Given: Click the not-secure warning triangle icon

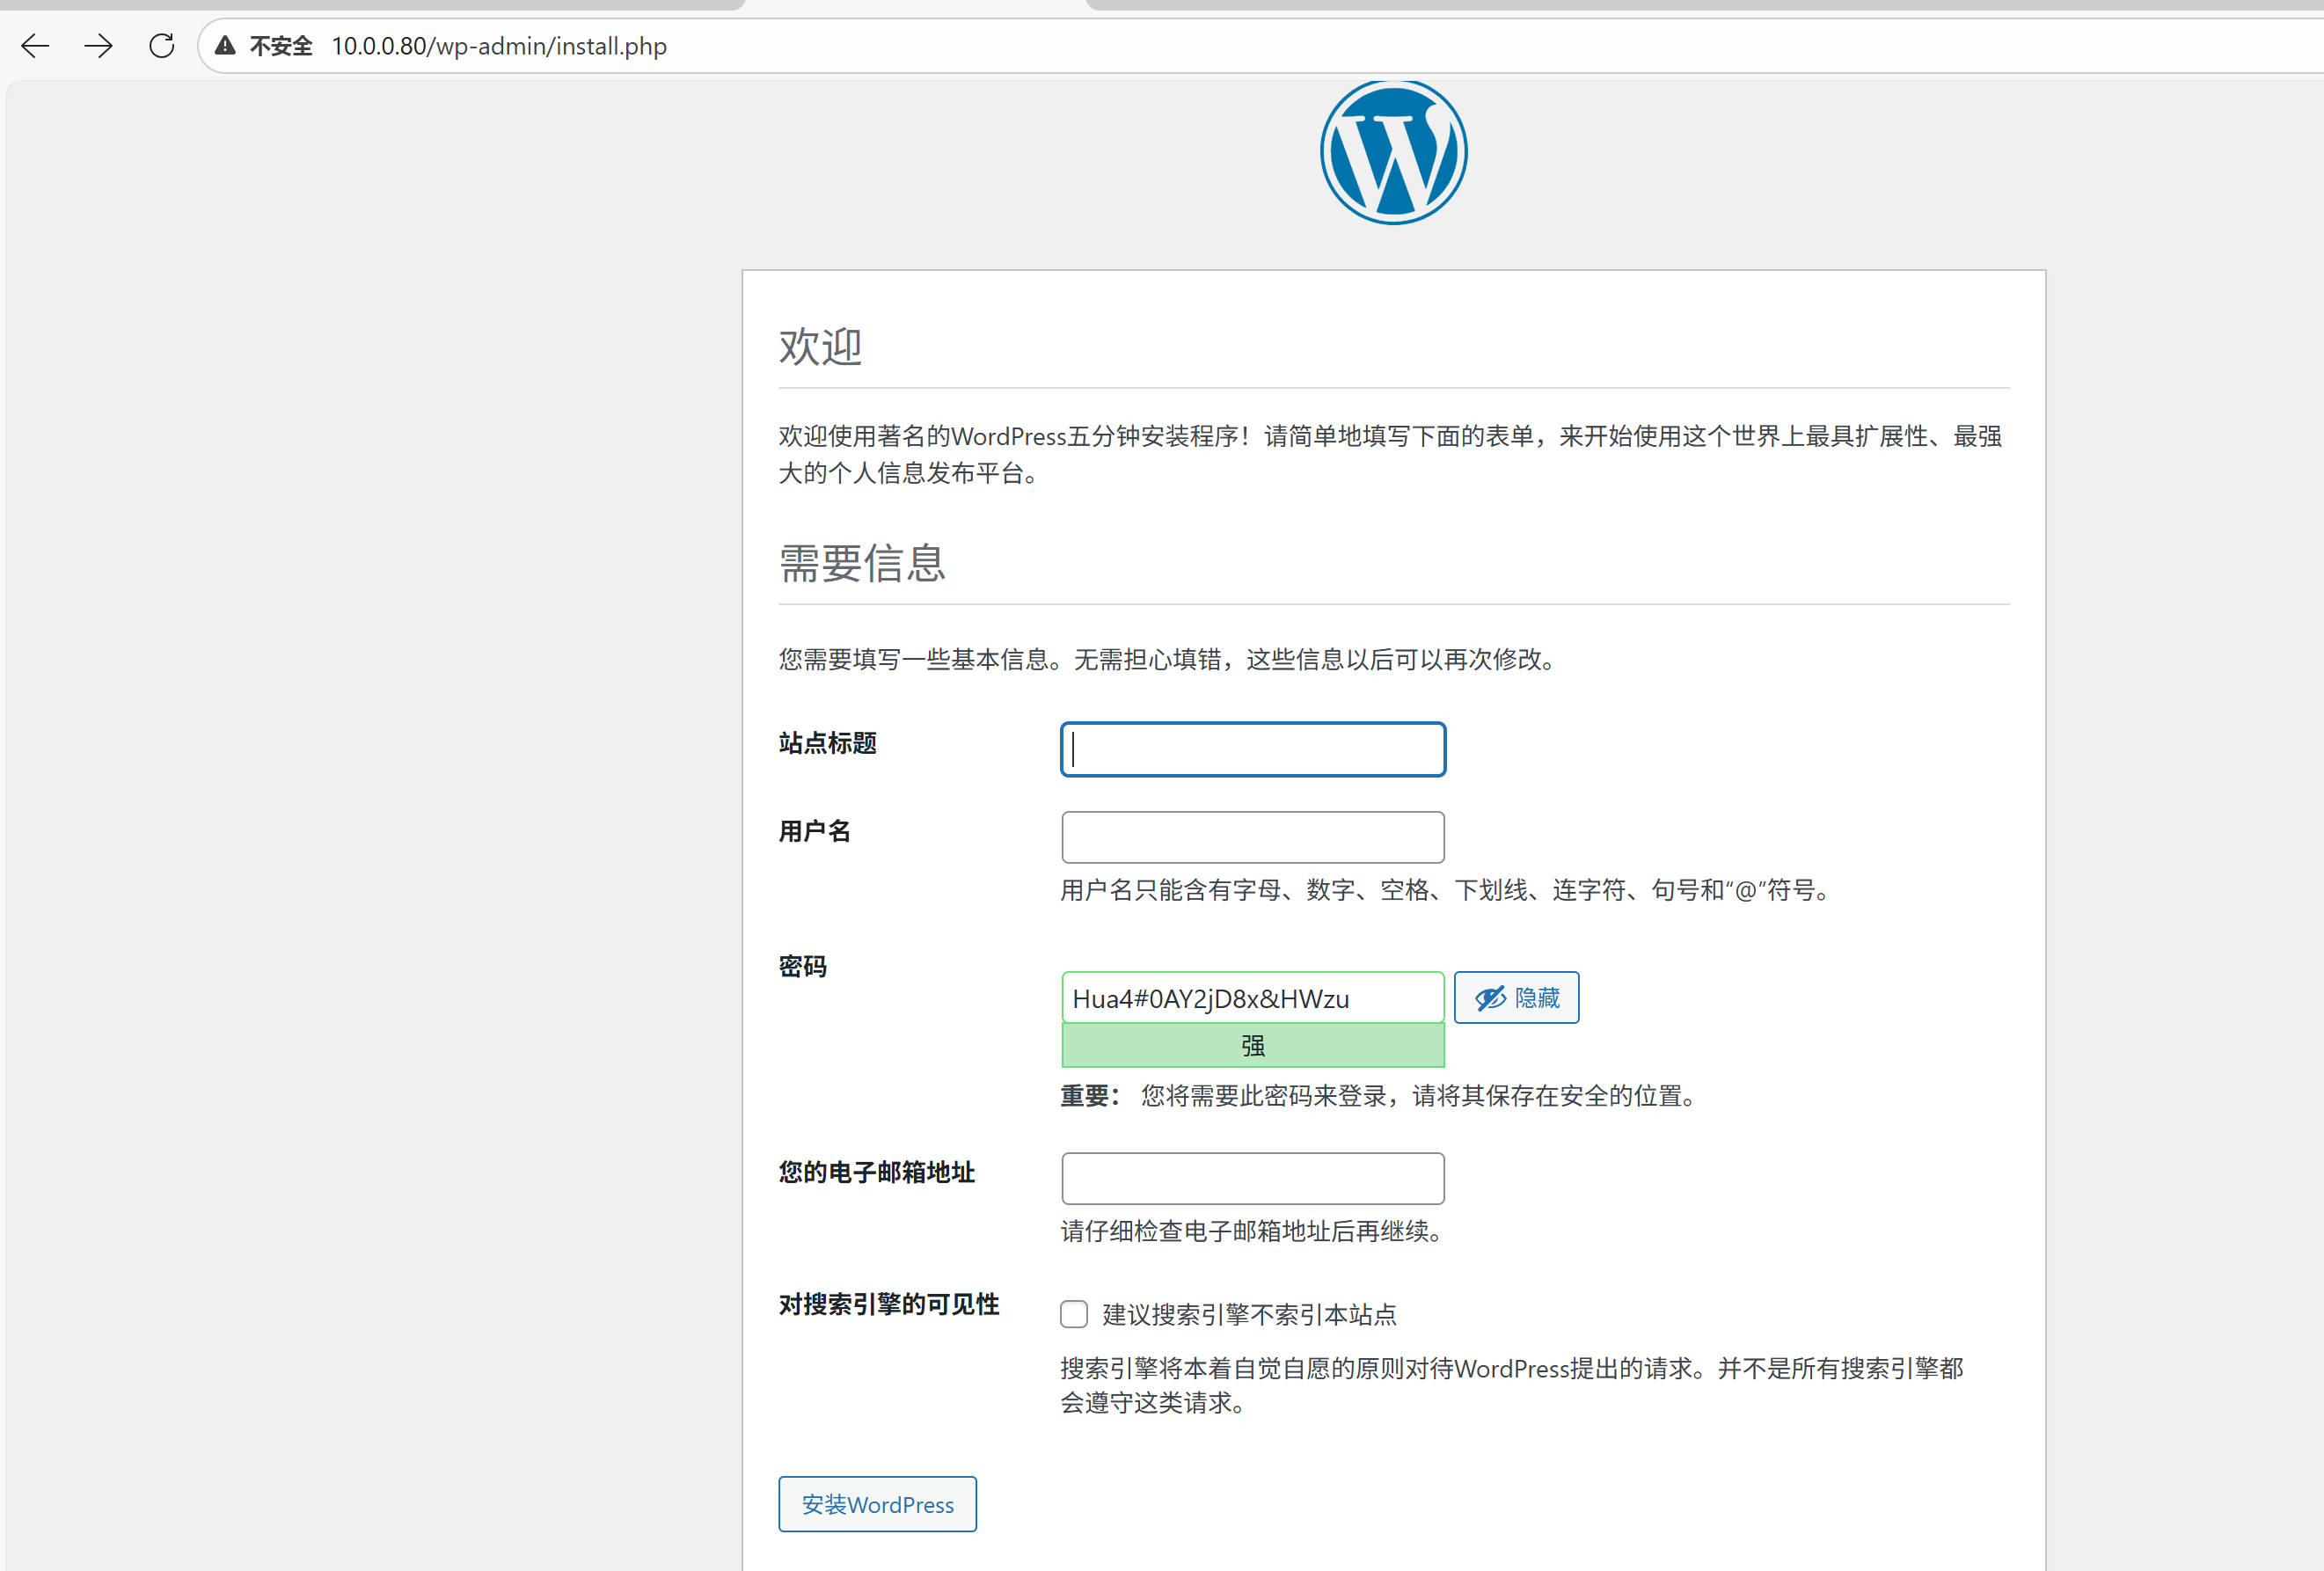Looking at the screenshot, I should (225, 46).
